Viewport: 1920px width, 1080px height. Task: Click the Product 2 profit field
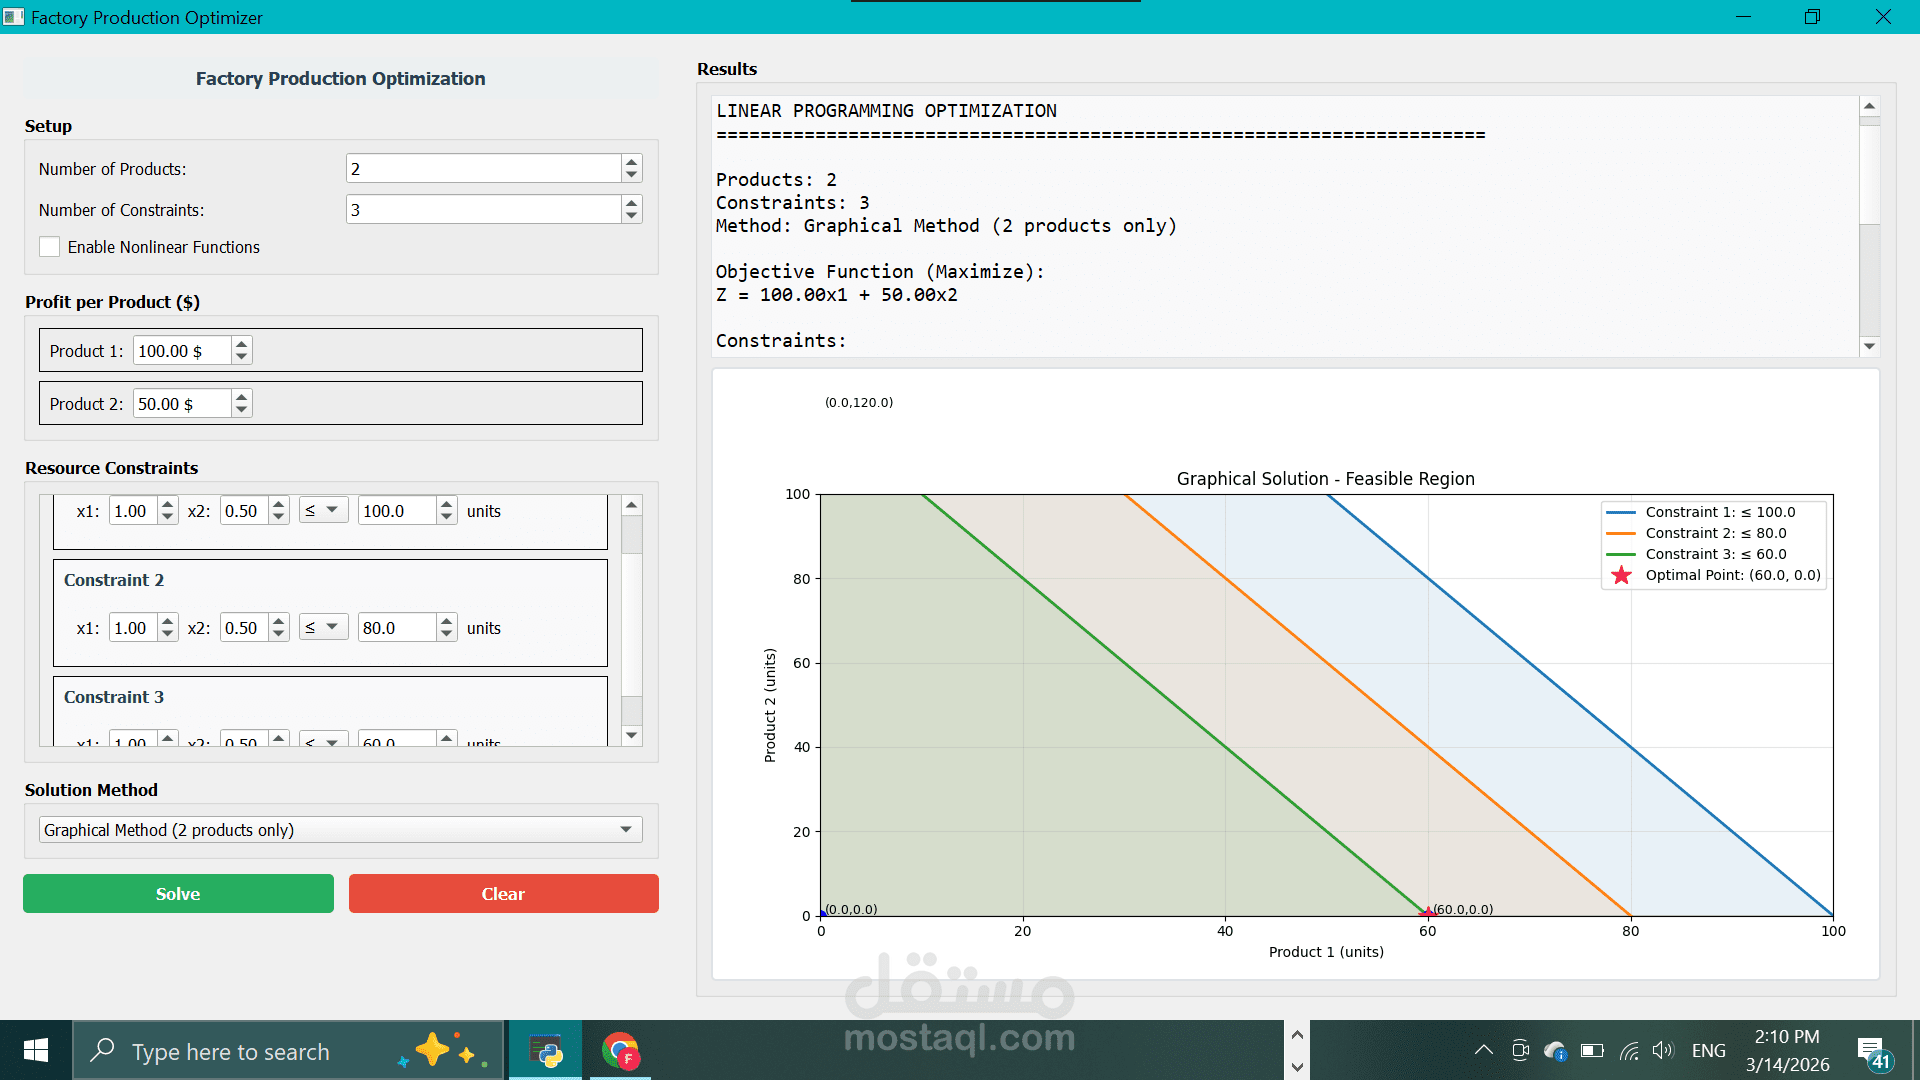coord(182,404)
